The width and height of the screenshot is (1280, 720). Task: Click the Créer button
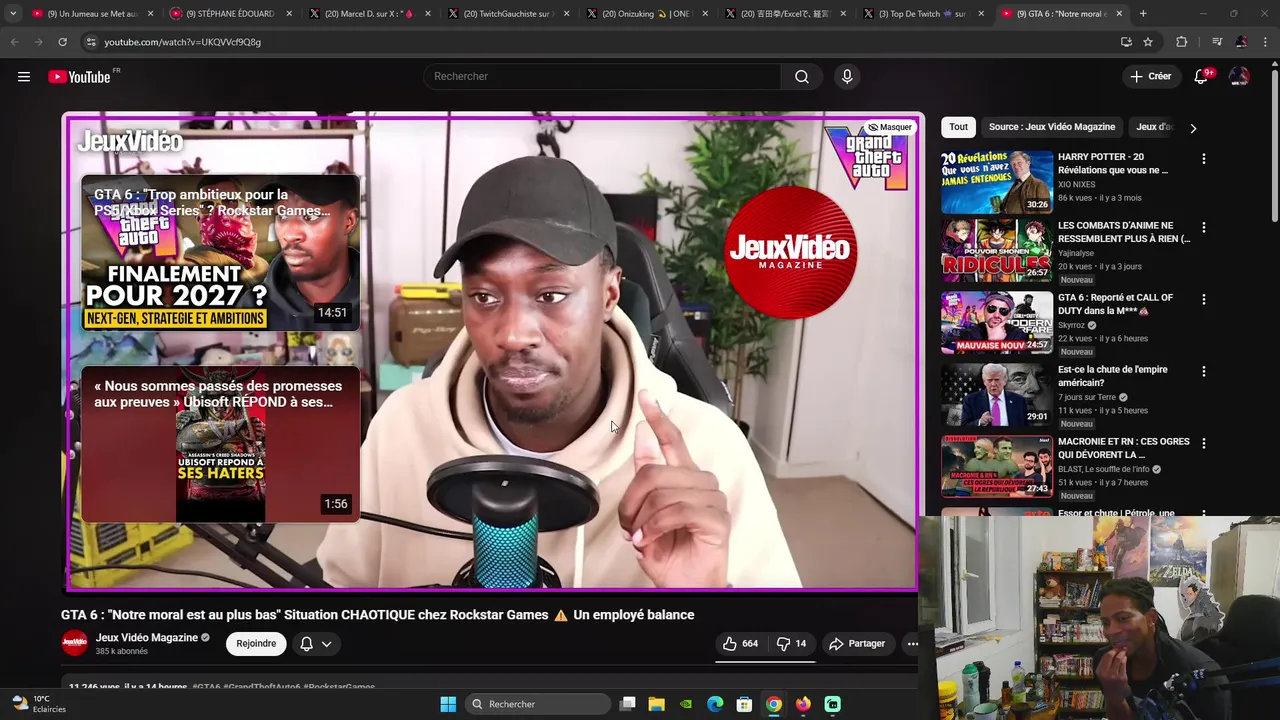click(x=1150, y=76)
